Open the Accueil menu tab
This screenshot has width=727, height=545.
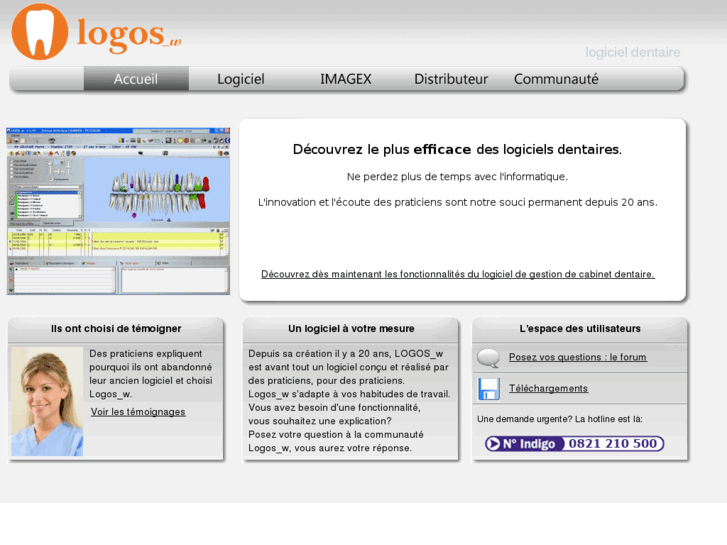coord(136,78)
